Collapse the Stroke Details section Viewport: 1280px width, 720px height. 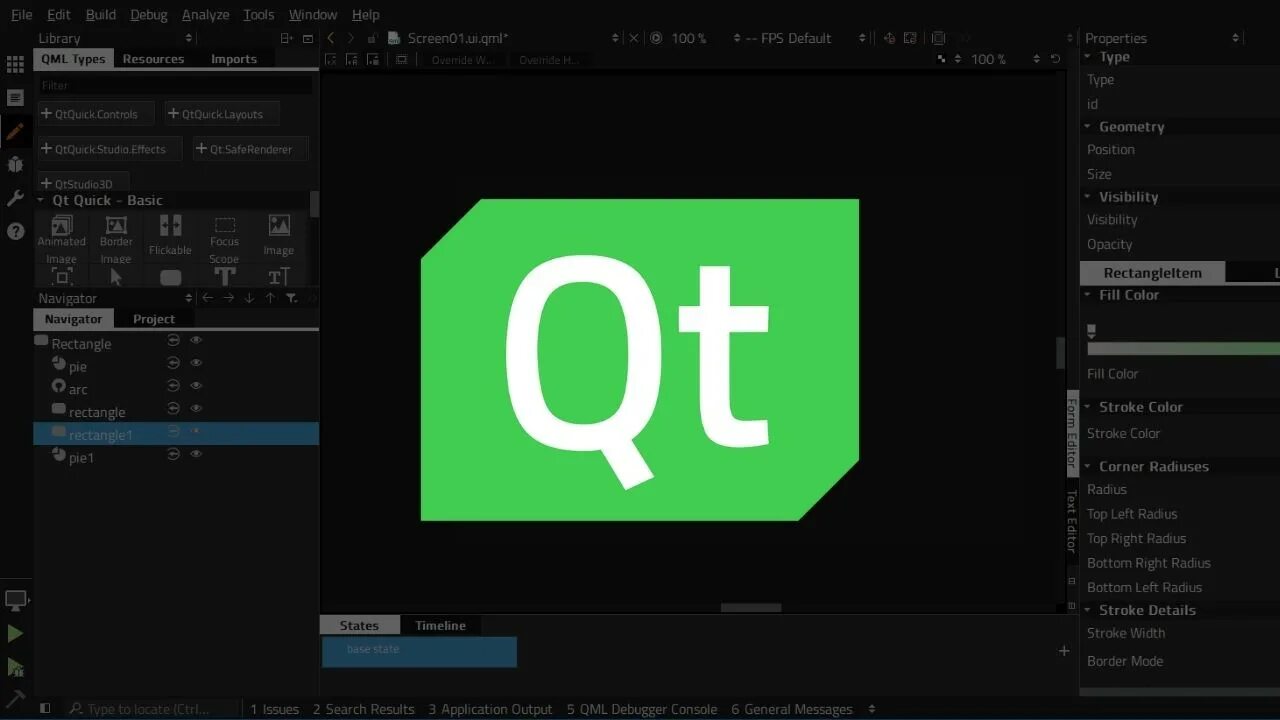(x=1088, y=610)
